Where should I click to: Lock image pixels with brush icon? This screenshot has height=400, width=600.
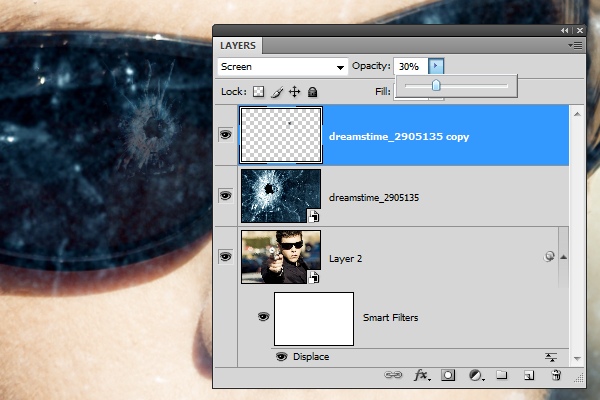click(276, 92)
